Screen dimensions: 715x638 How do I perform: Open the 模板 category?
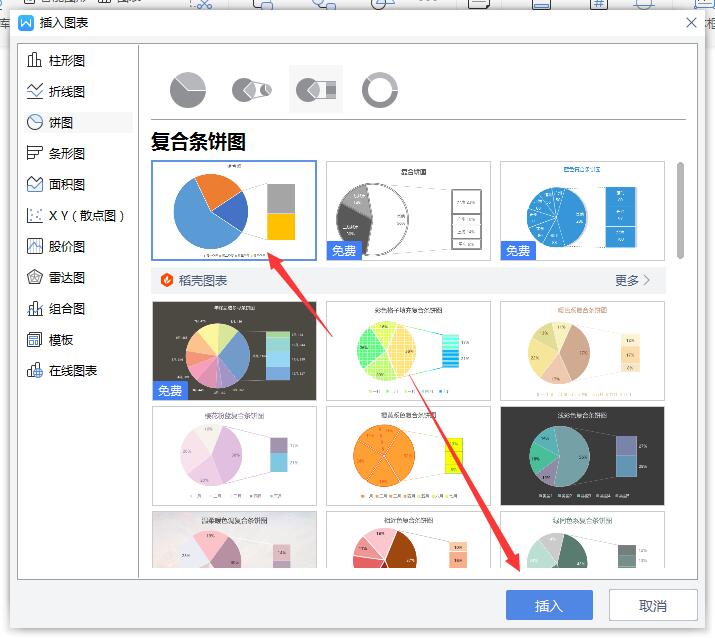click(78, 340)
